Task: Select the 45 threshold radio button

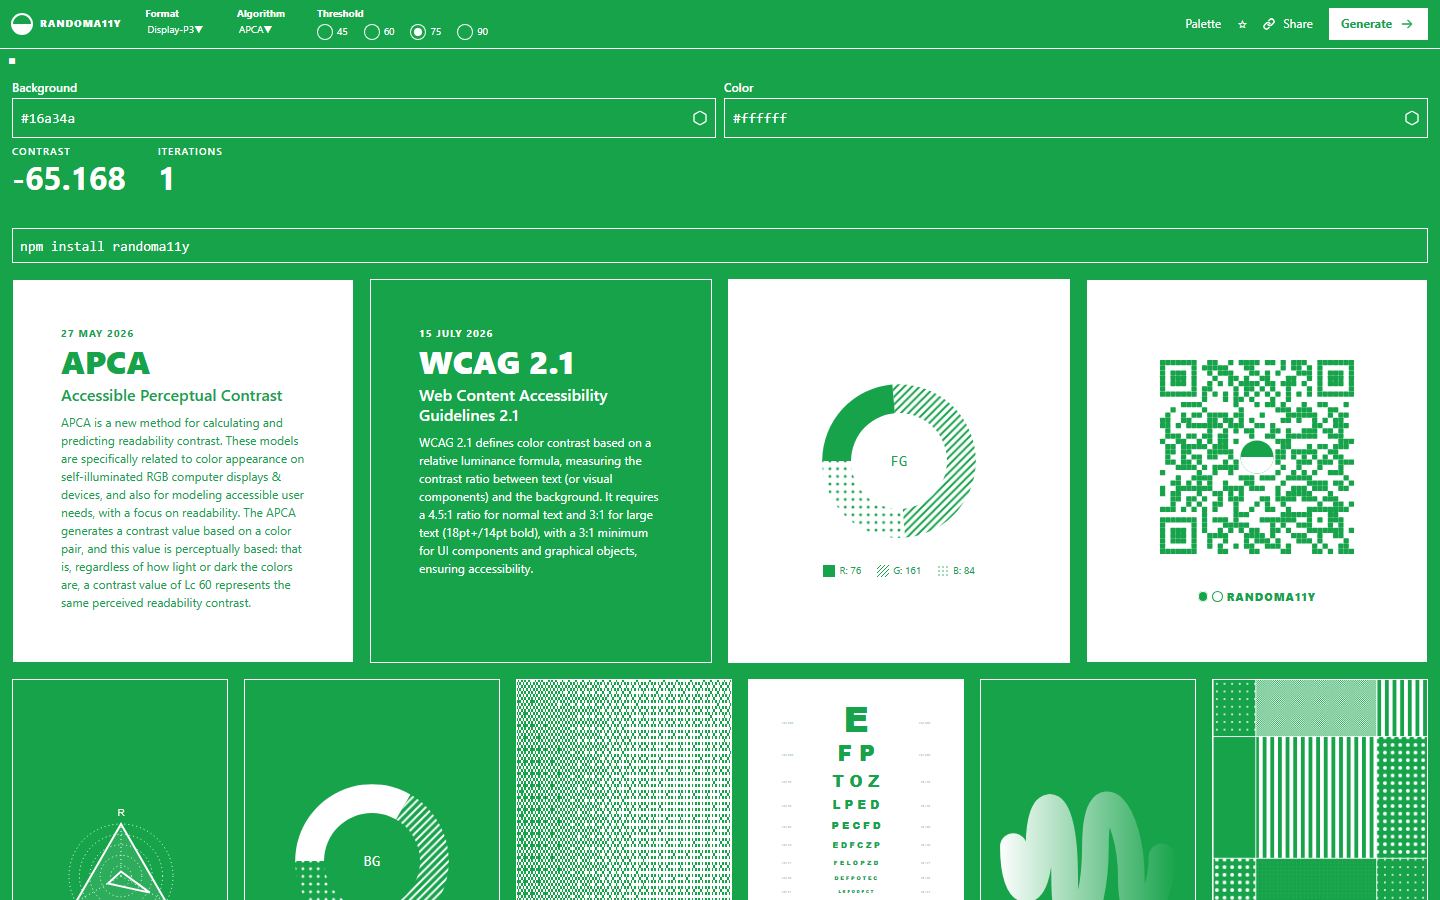Action: click(325, 32)
